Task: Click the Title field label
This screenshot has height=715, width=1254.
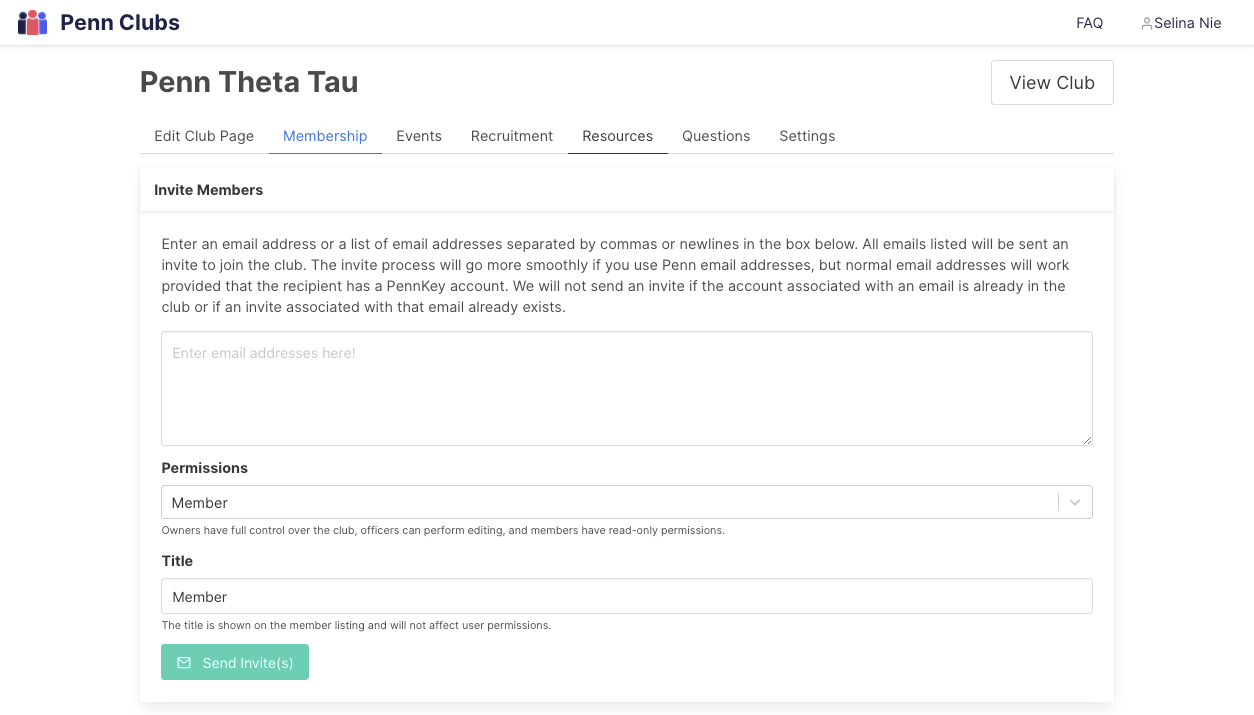Action: 177,561
